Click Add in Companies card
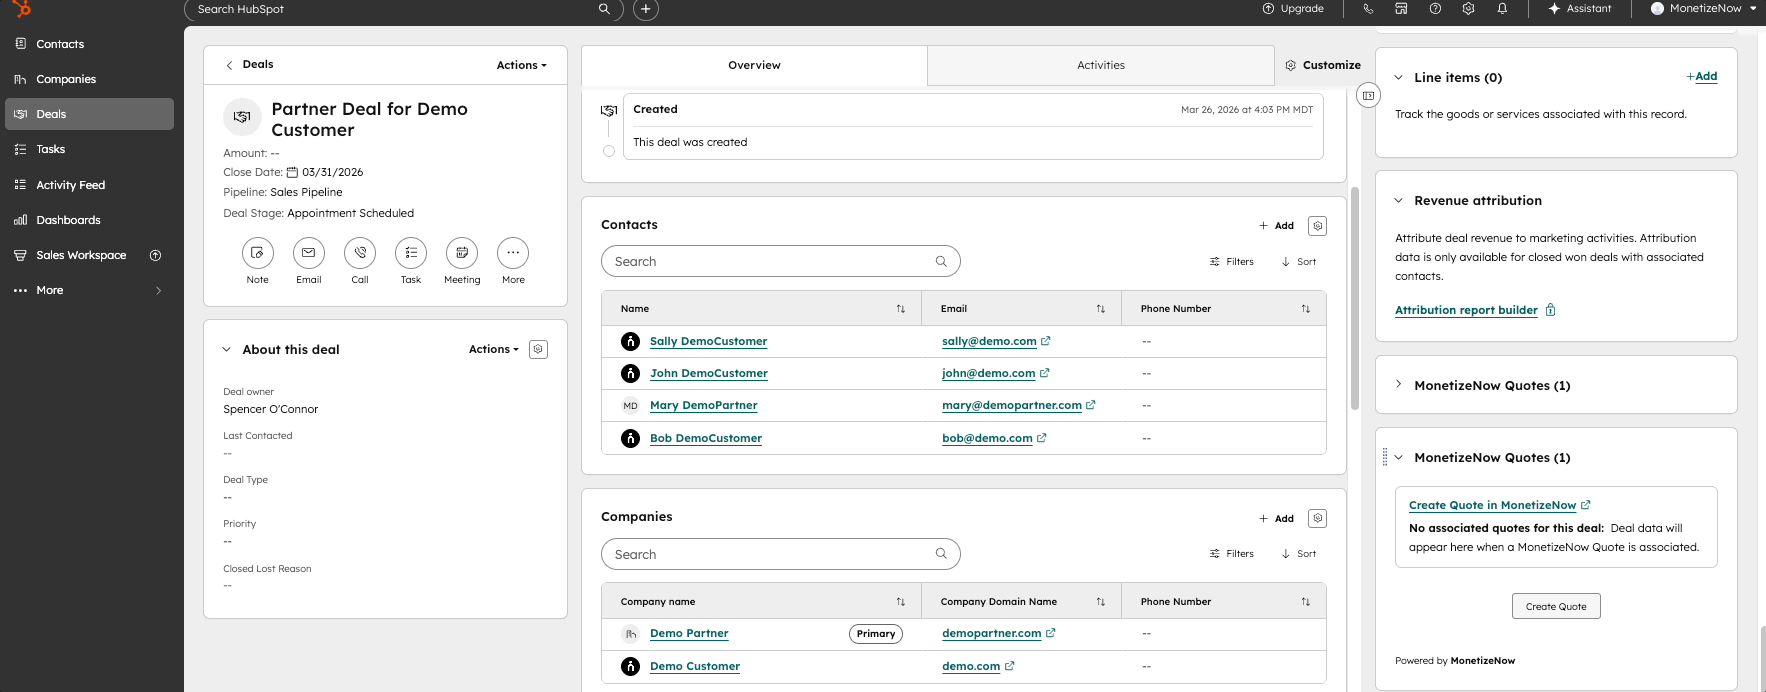This screenshot has width=1766, height=692. click(x=1277, y=519)
